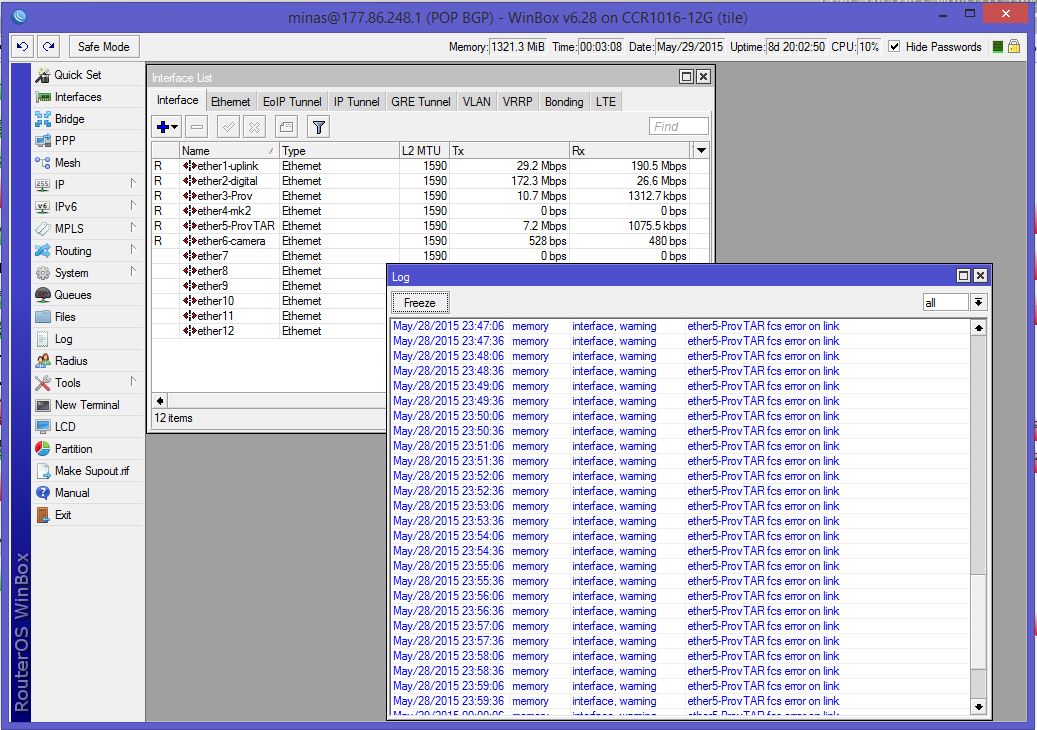Open the column selector dropdown arrow
This screenshot has width=1037, height=730.
coord(701,151)
